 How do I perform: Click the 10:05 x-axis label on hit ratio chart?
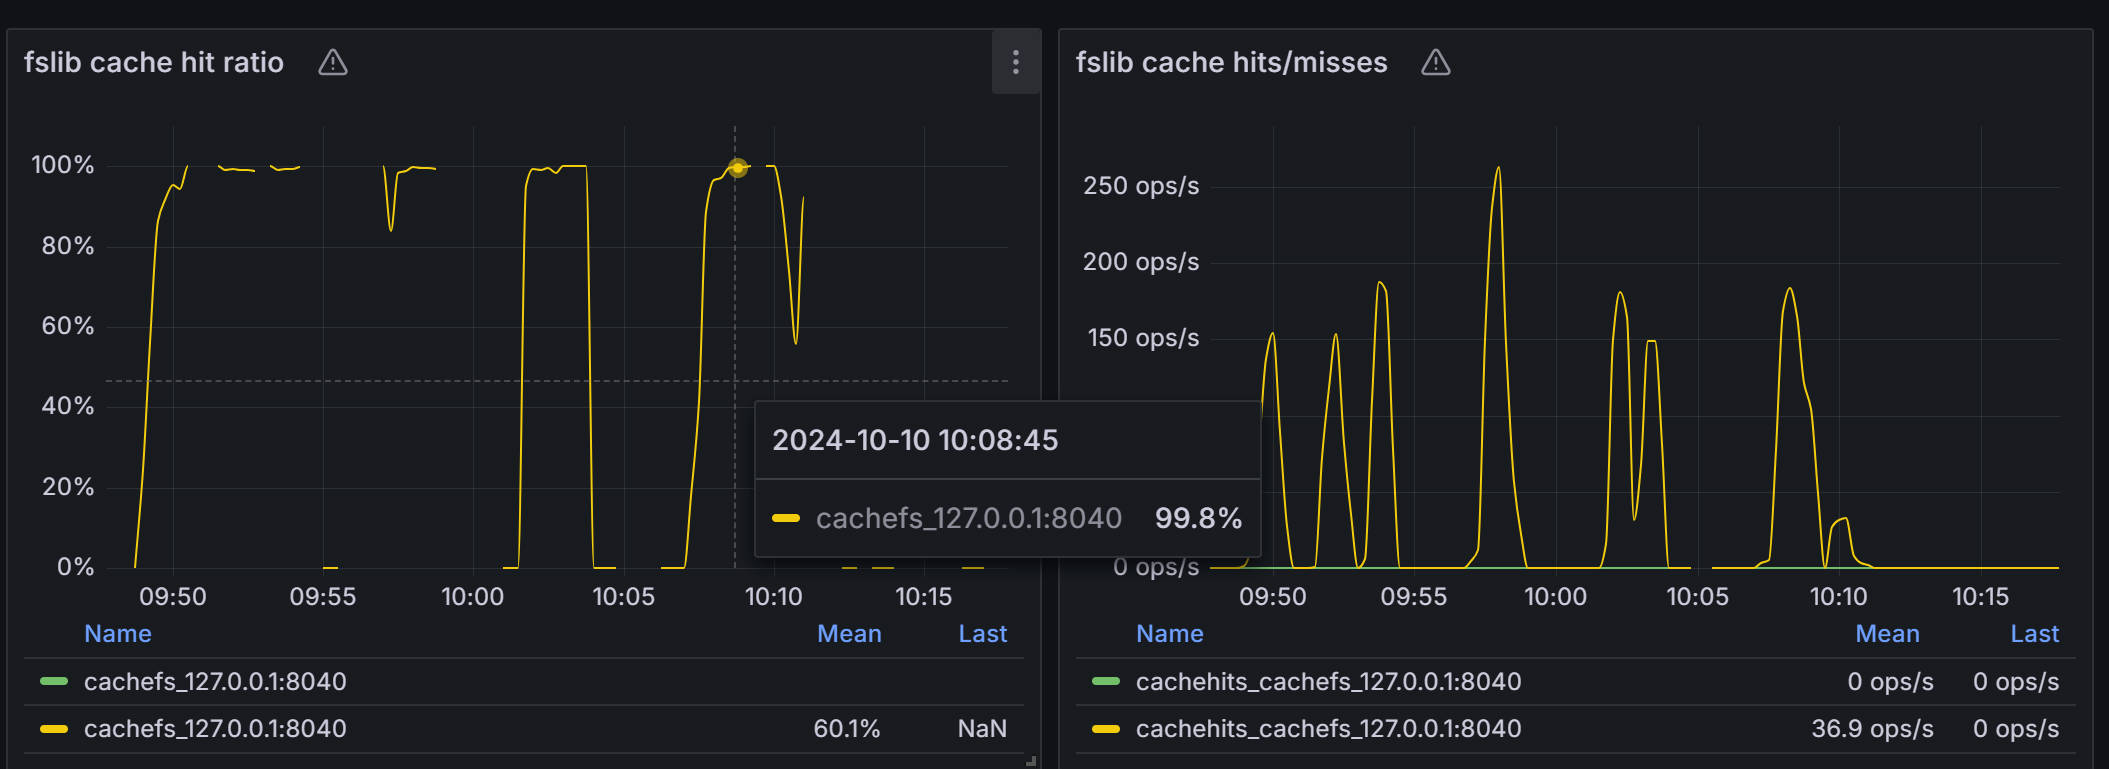pyautogui.click(x=623, y=597)
